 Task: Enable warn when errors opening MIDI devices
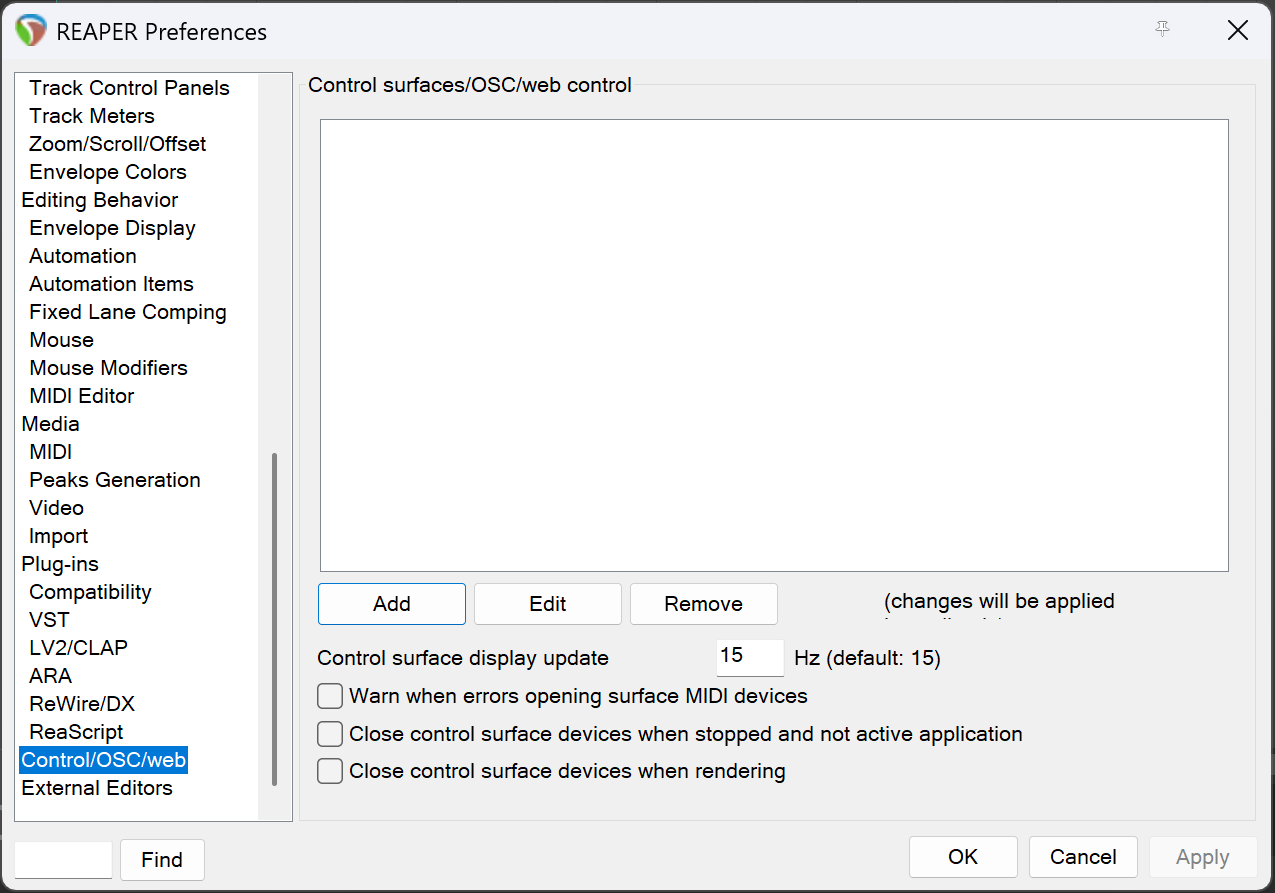[330, 696]
